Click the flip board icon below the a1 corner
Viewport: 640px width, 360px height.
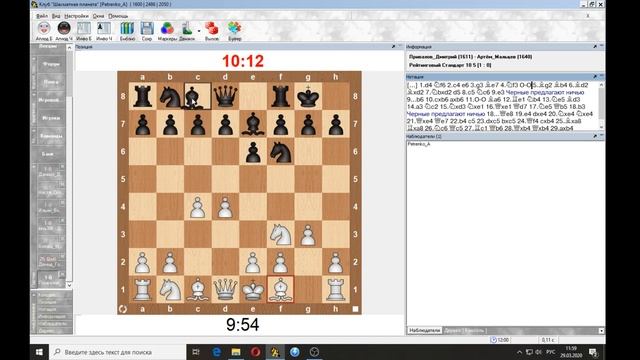pos(123,309)
